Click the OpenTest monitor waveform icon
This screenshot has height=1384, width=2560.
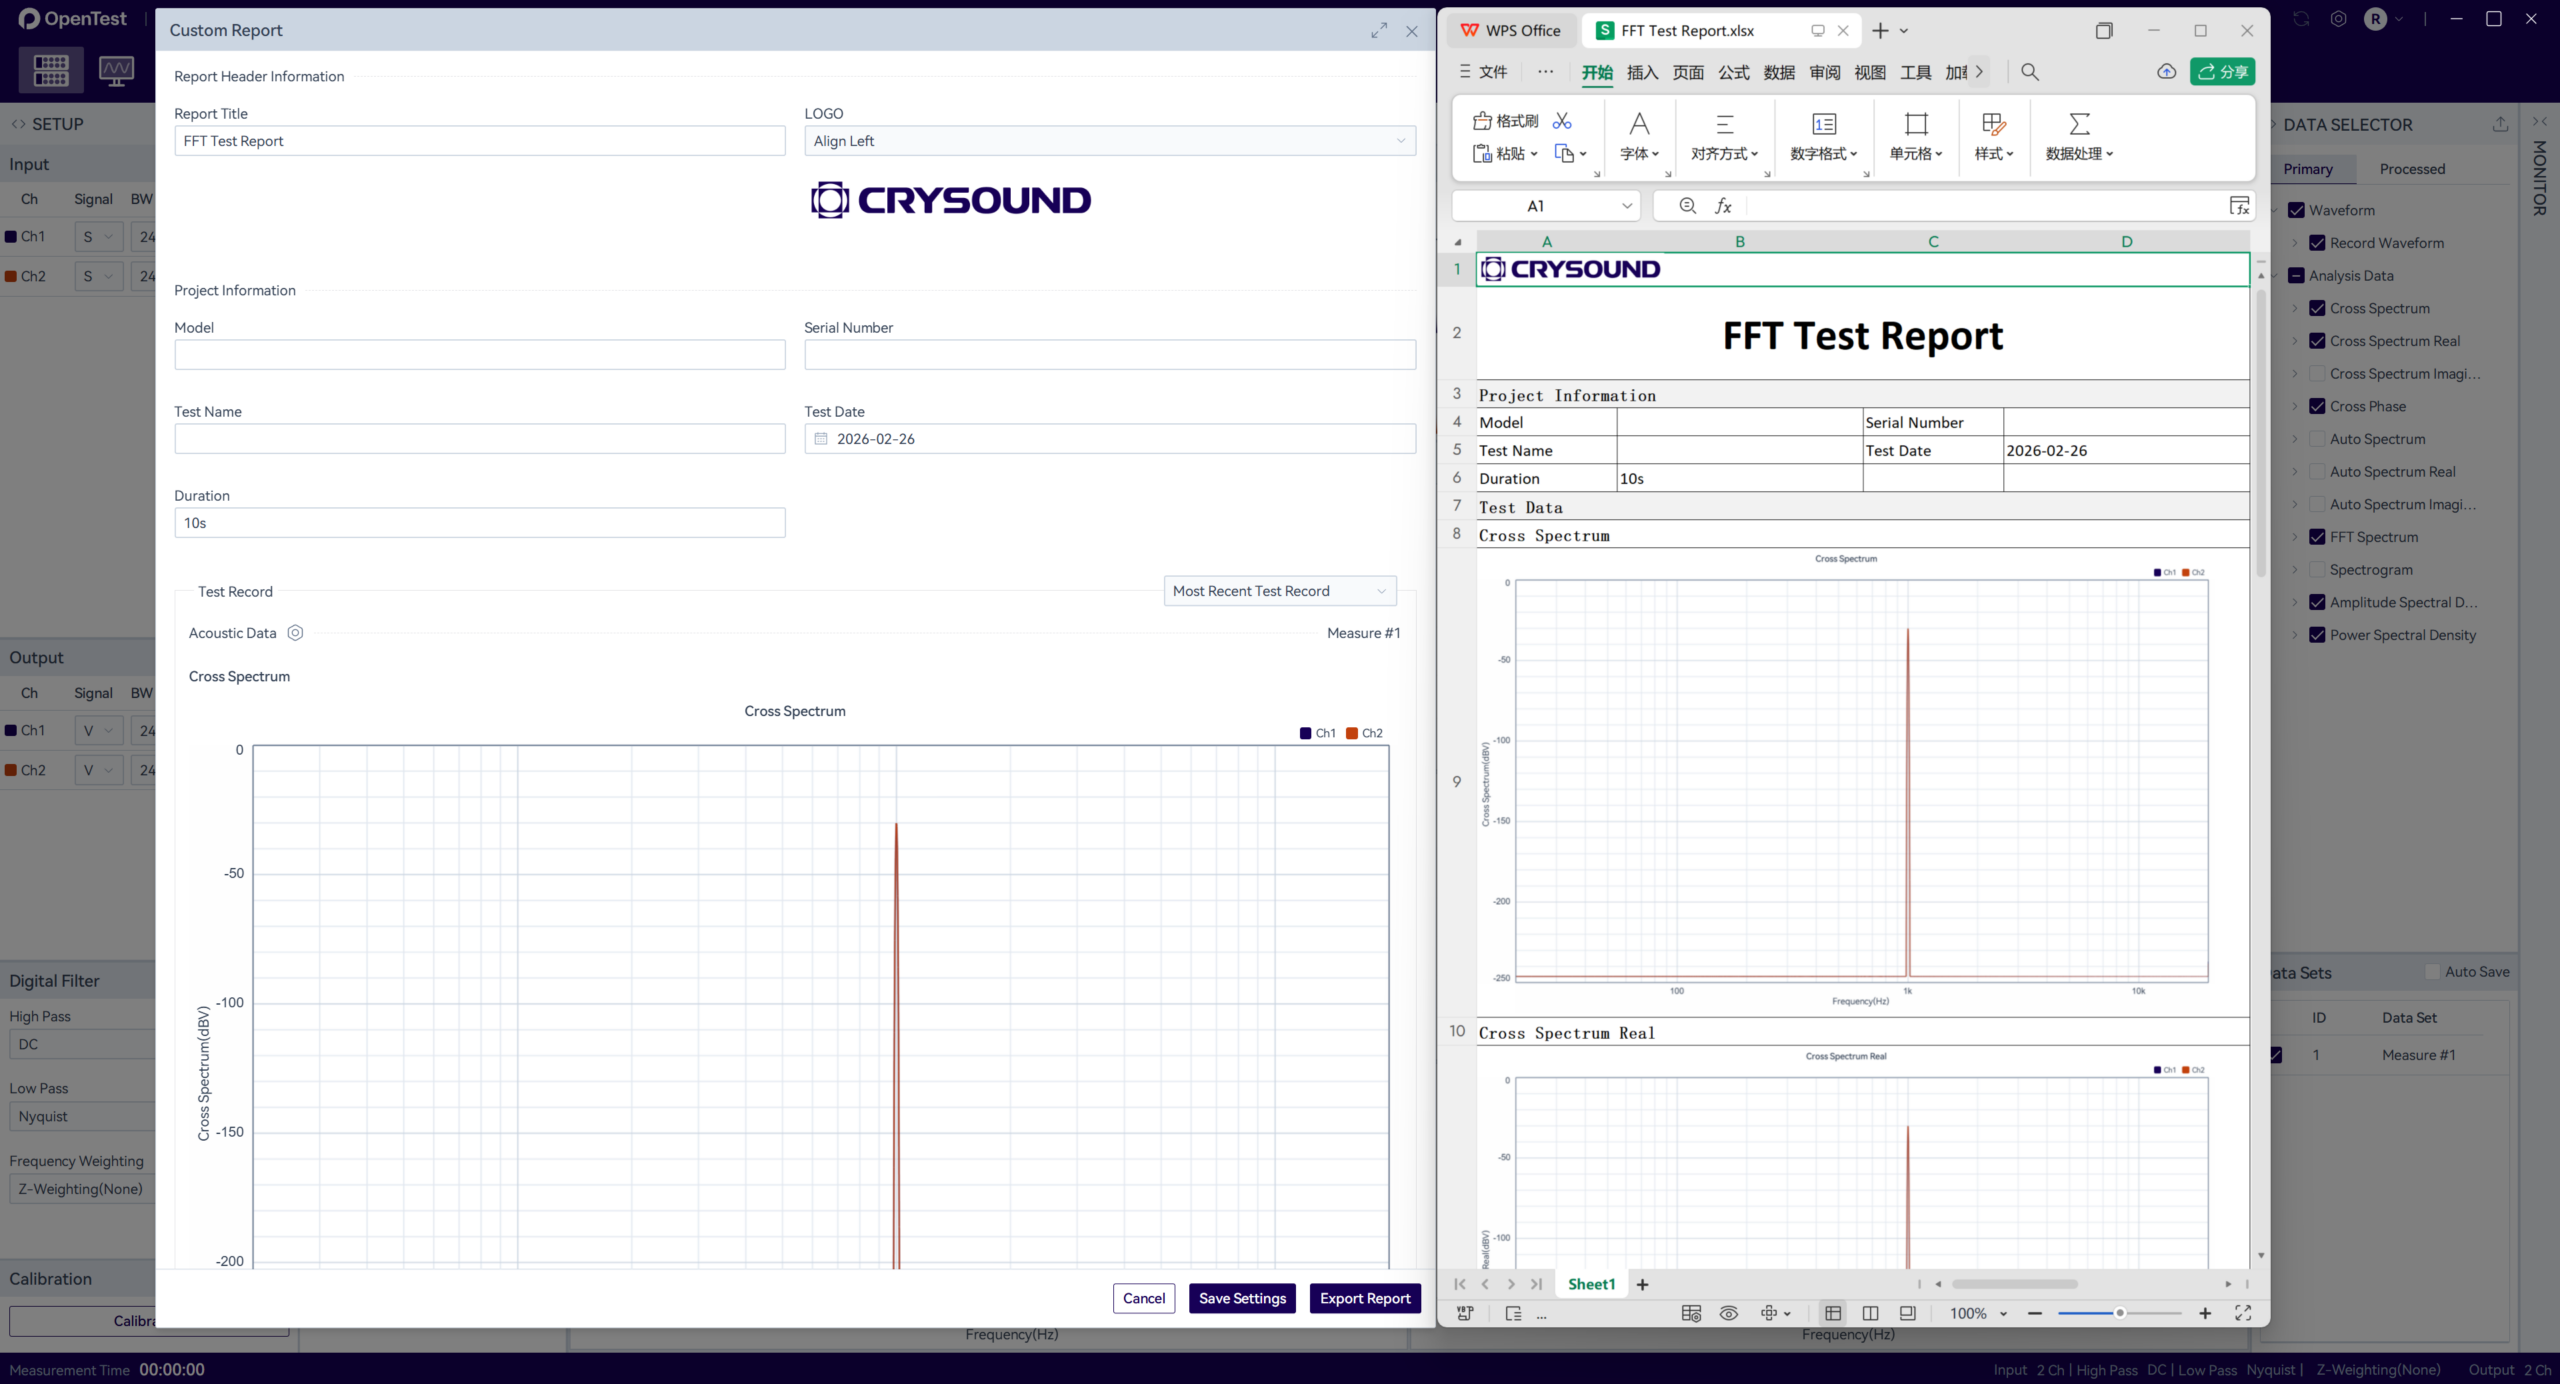116,70
